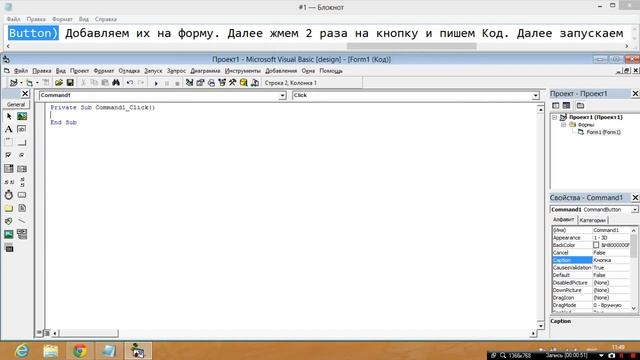This screenshot has width=640, height=360.
Task: Select the OptionButton control tool
Action: tap(22, 156)
